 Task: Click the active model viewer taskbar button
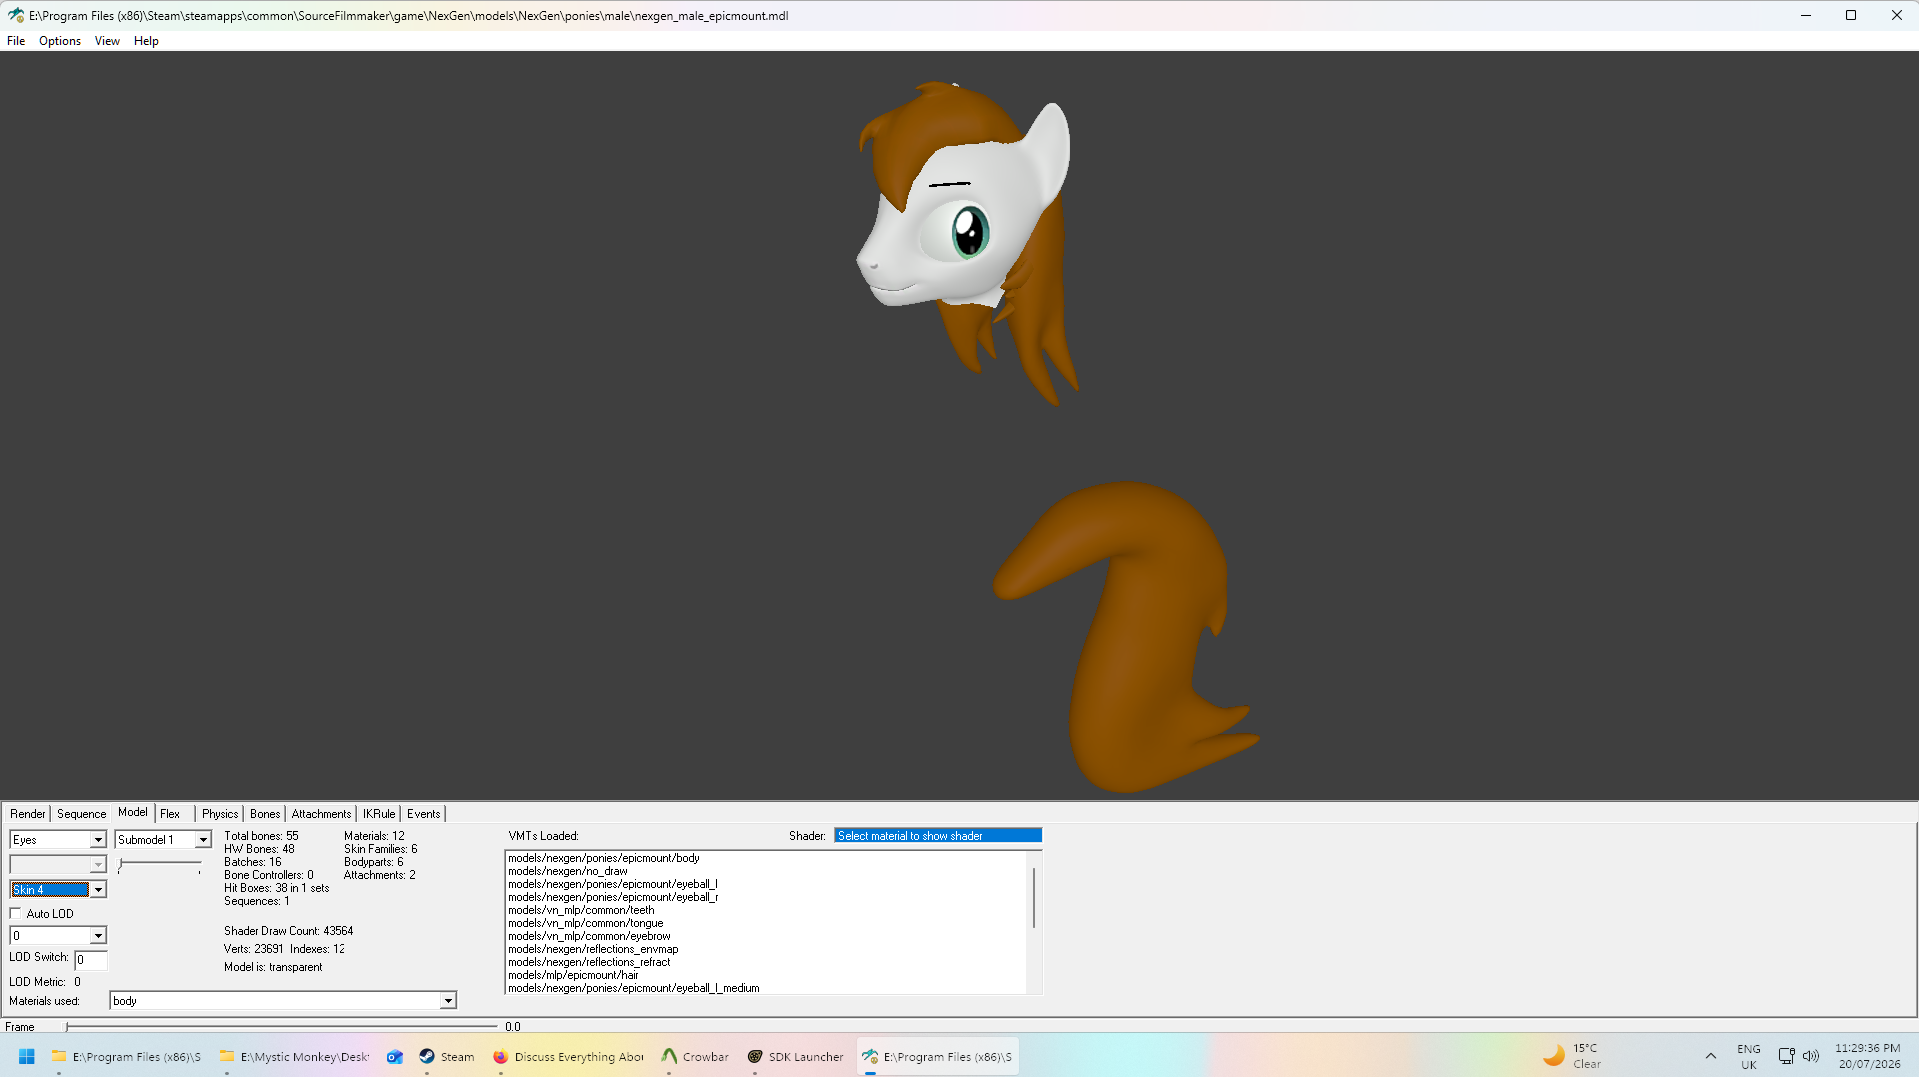click(x=937, y=1056)
